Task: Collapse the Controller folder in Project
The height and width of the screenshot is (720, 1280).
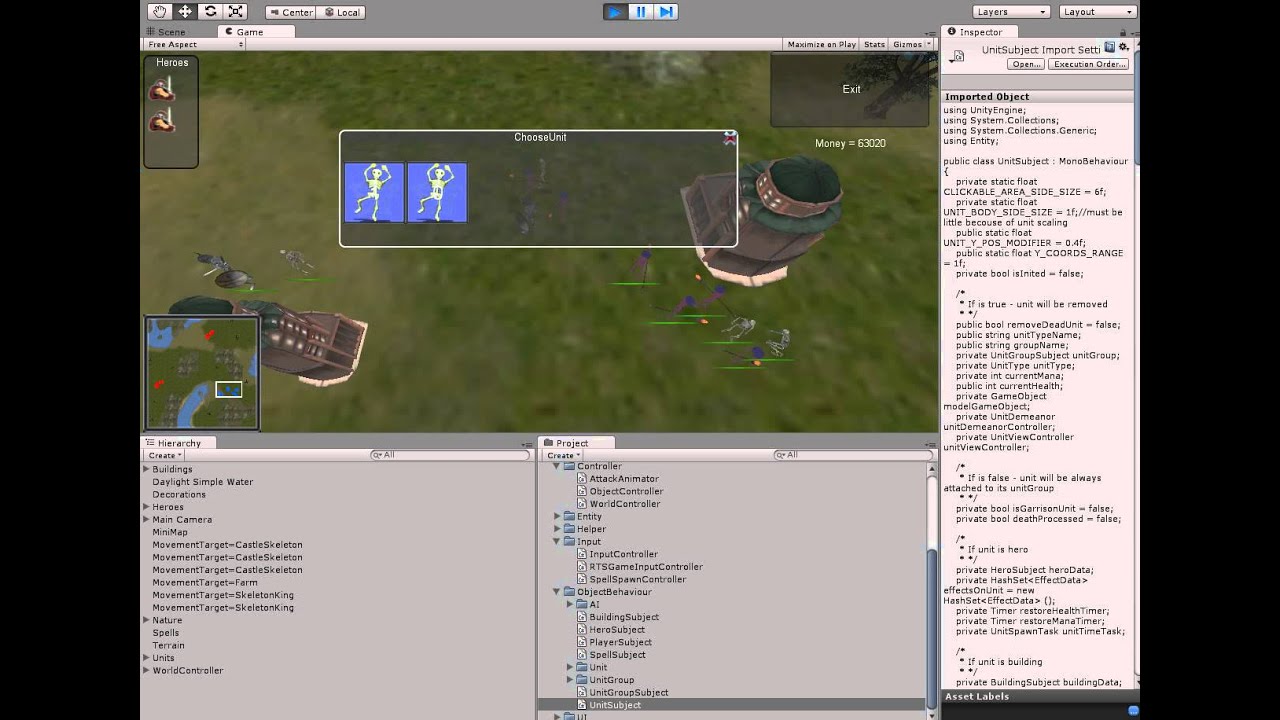Action: tap(557, 466)
